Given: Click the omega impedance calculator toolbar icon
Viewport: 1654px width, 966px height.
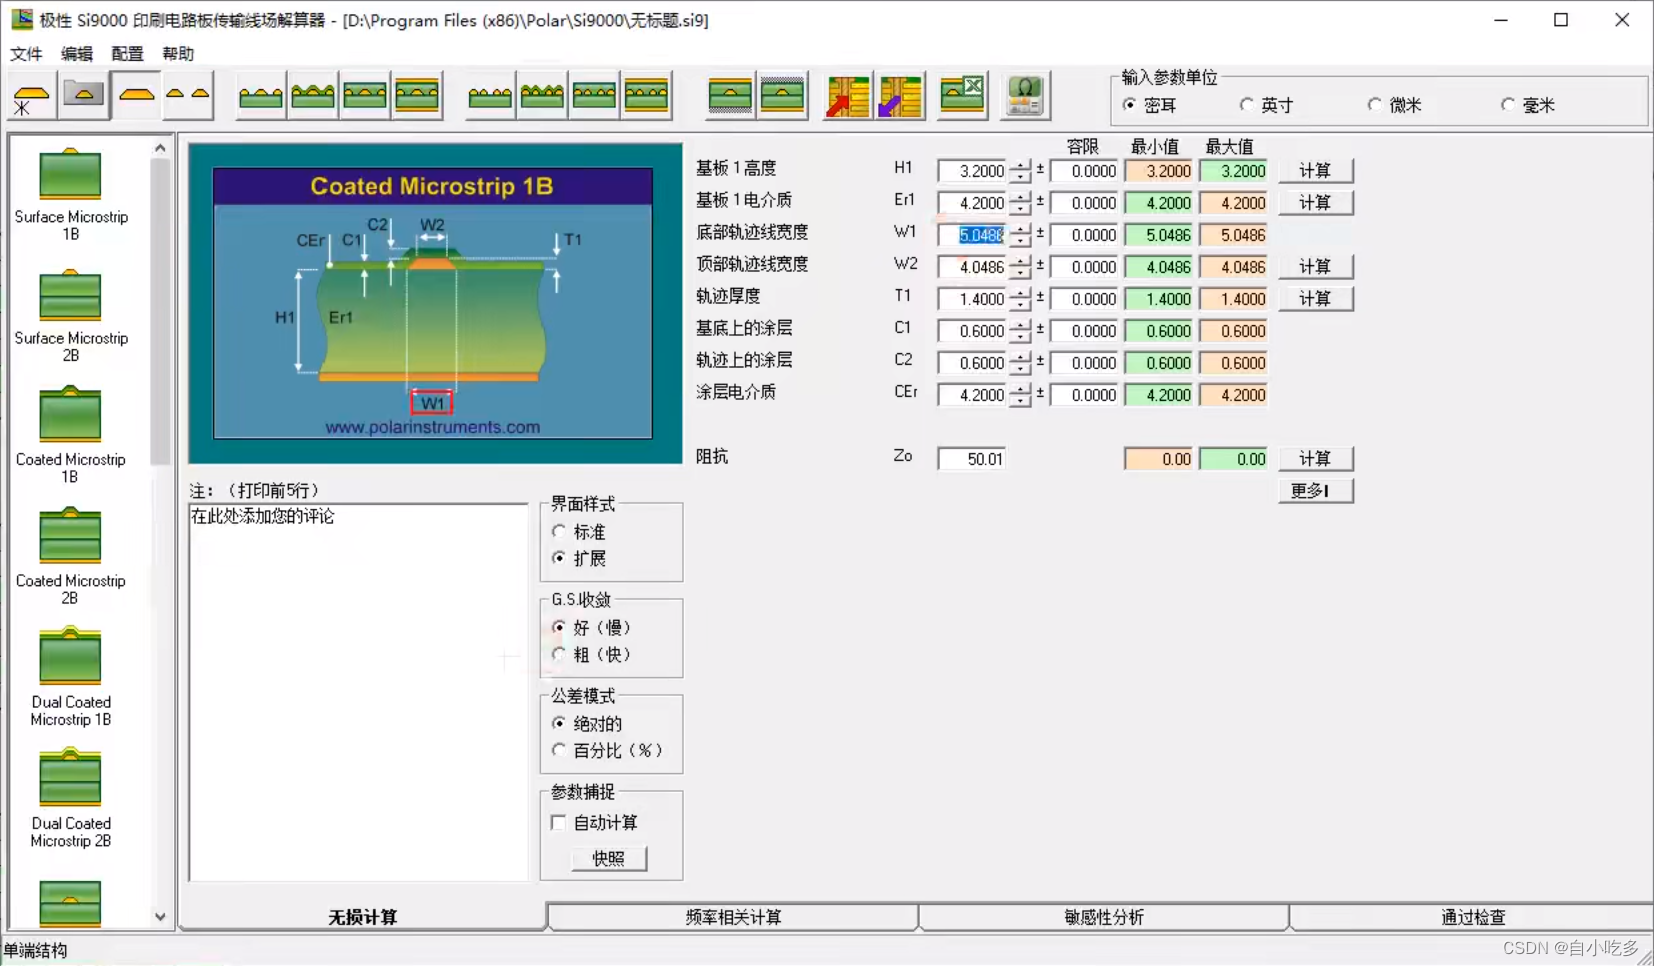Looking at the screenshot, I should click(1026, 95).
